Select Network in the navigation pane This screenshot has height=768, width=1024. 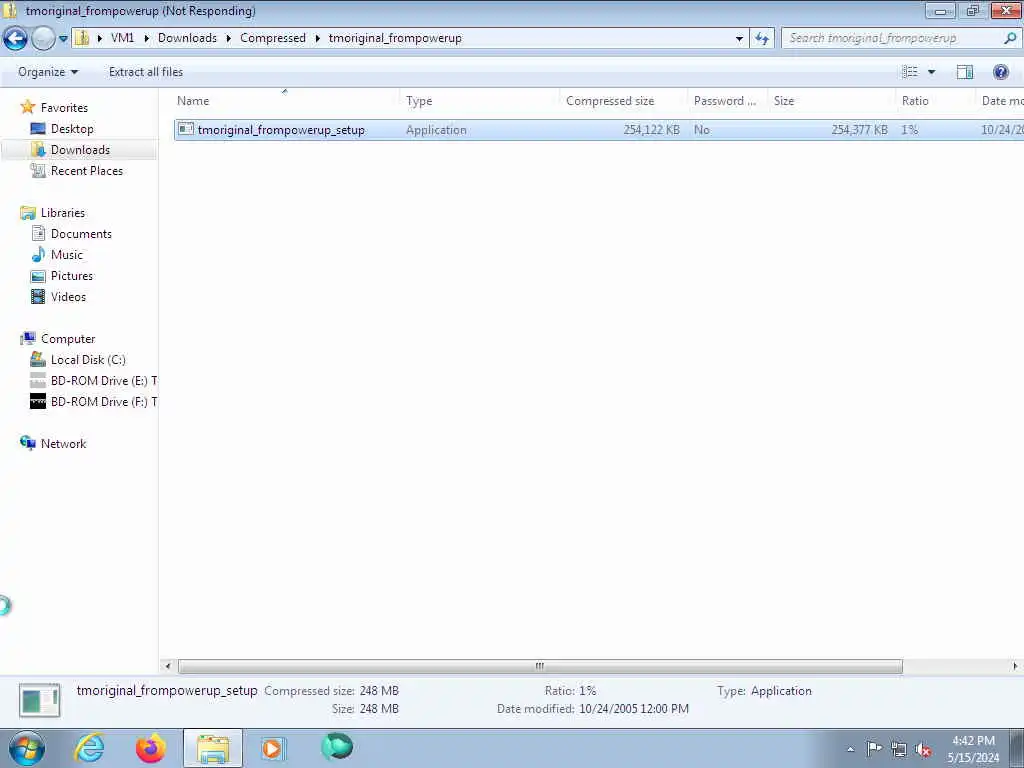[63, 444]
